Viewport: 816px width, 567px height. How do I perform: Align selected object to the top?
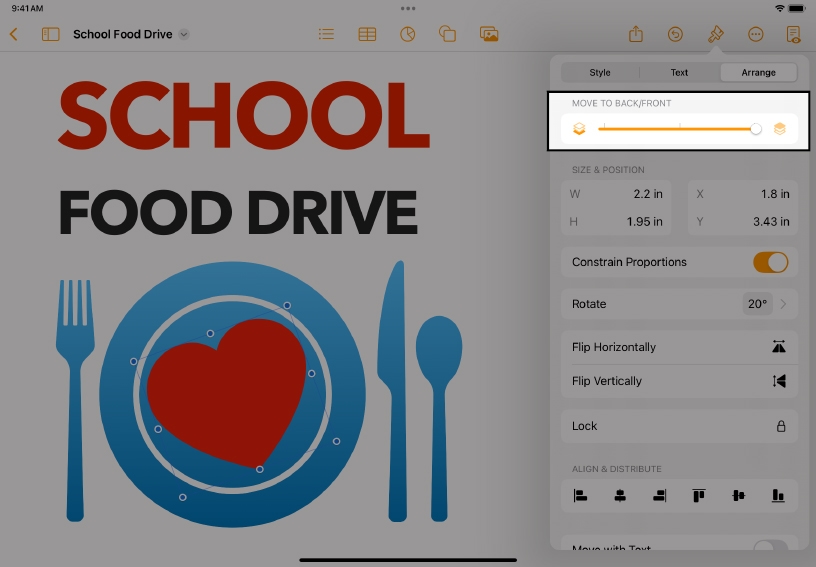pos(699,495)
